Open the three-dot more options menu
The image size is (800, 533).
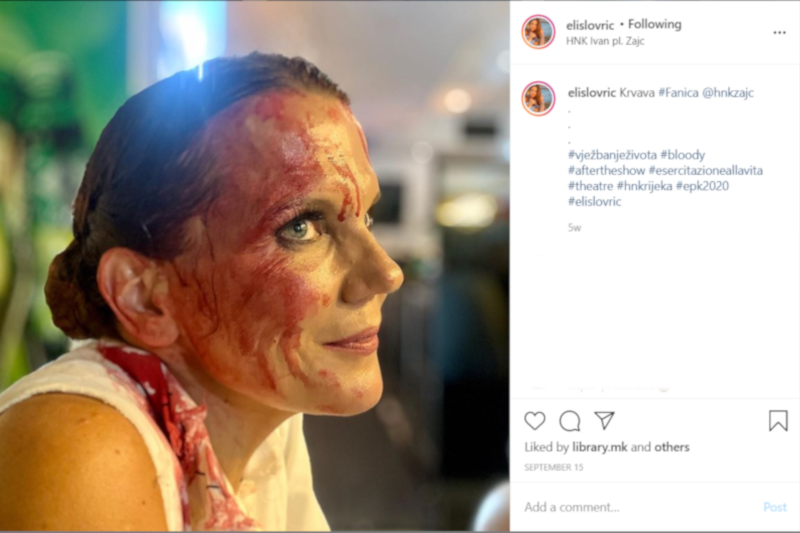(x=779, y=32)
